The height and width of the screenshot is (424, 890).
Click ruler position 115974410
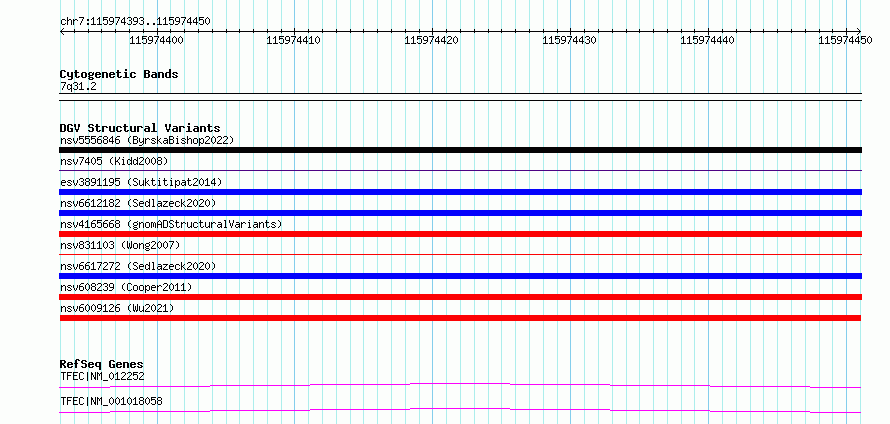coord(293,40)
